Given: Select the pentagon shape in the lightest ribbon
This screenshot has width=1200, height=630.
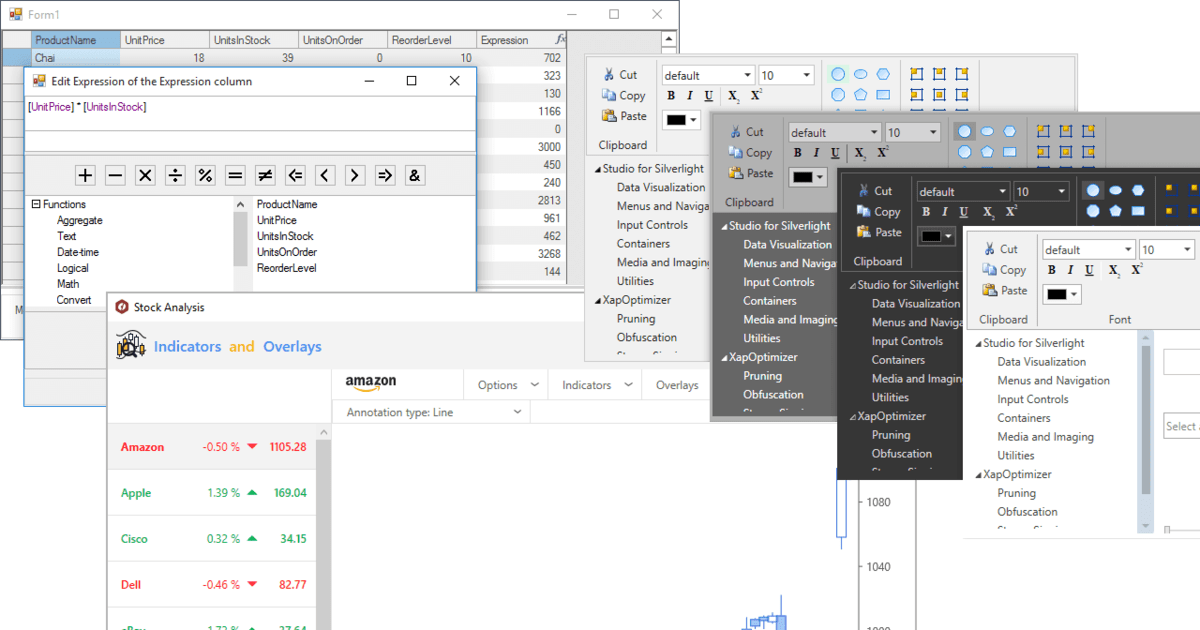Looking at the screenshot, I should [861, 95].
